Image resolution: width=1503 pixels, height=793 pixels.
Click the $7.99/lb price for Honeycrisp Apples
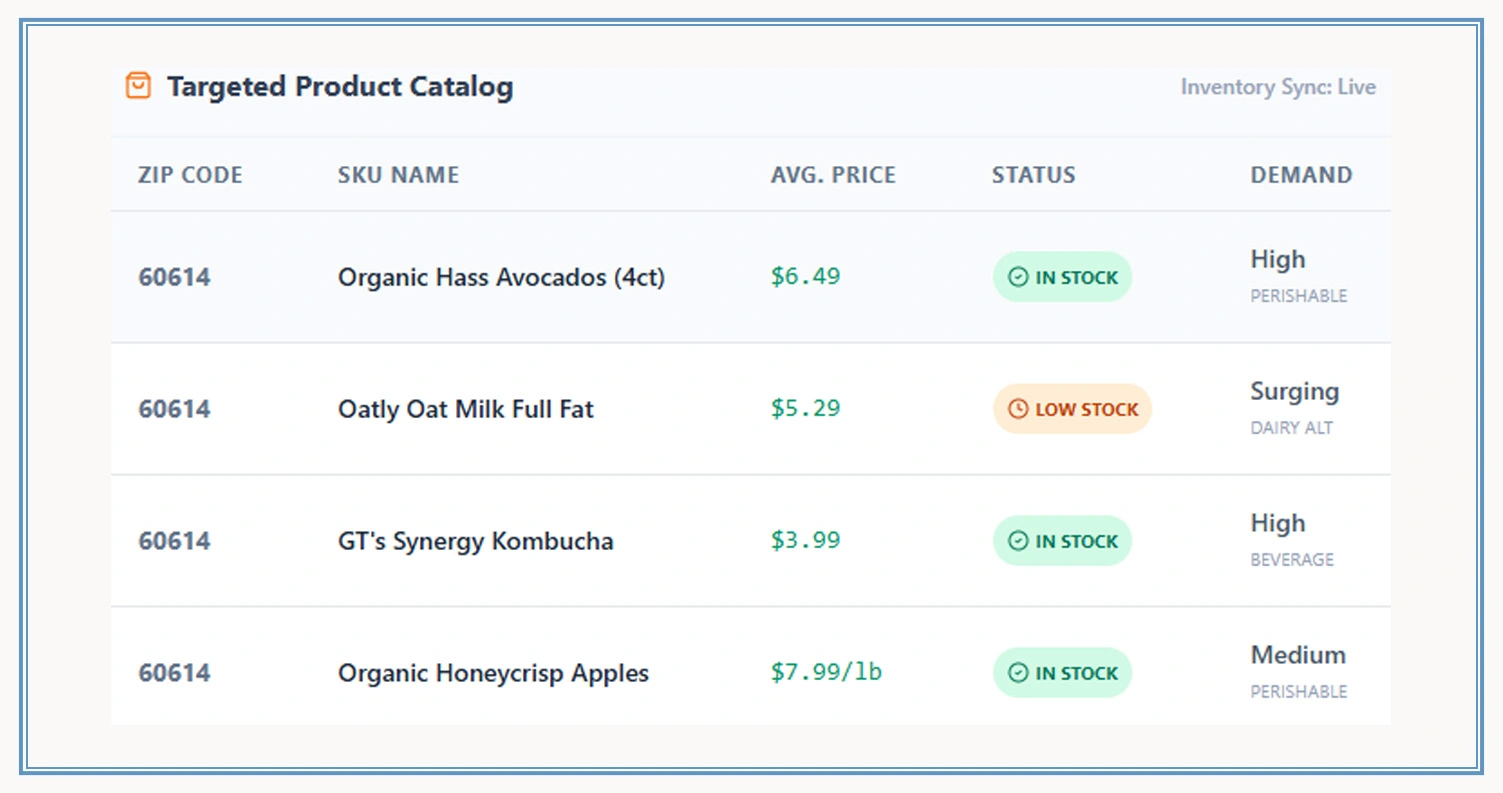click(825, 673)
